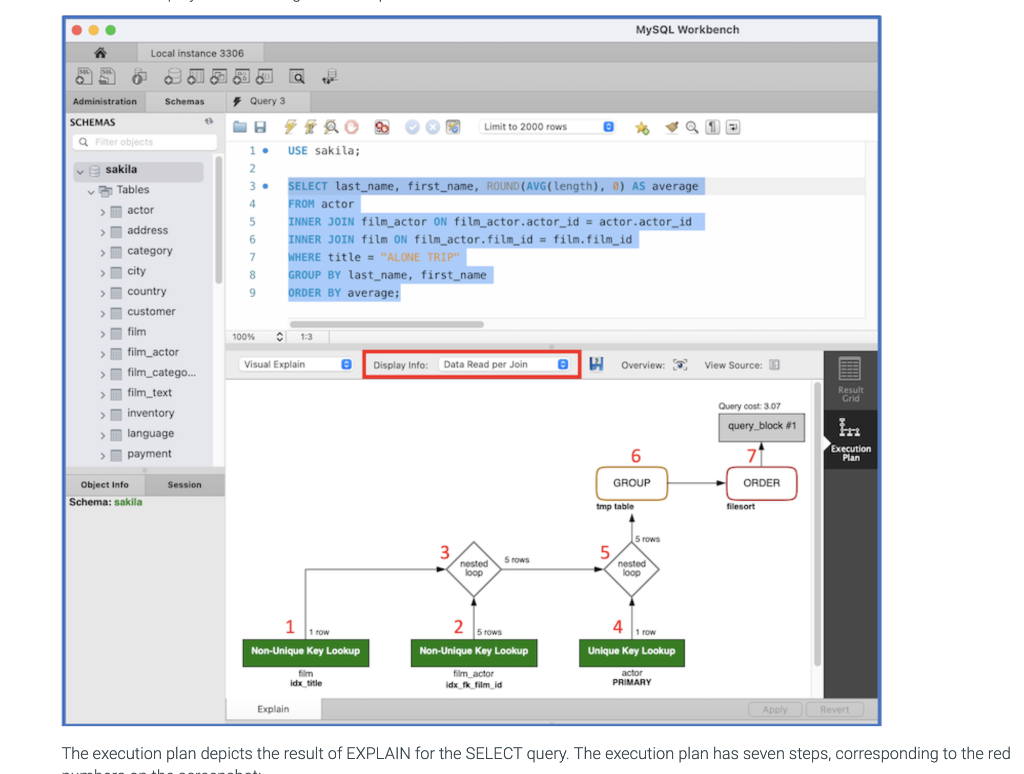1024x774 pixels.
Task: Toggle View Source for the plan
Action: coord(774,364)
